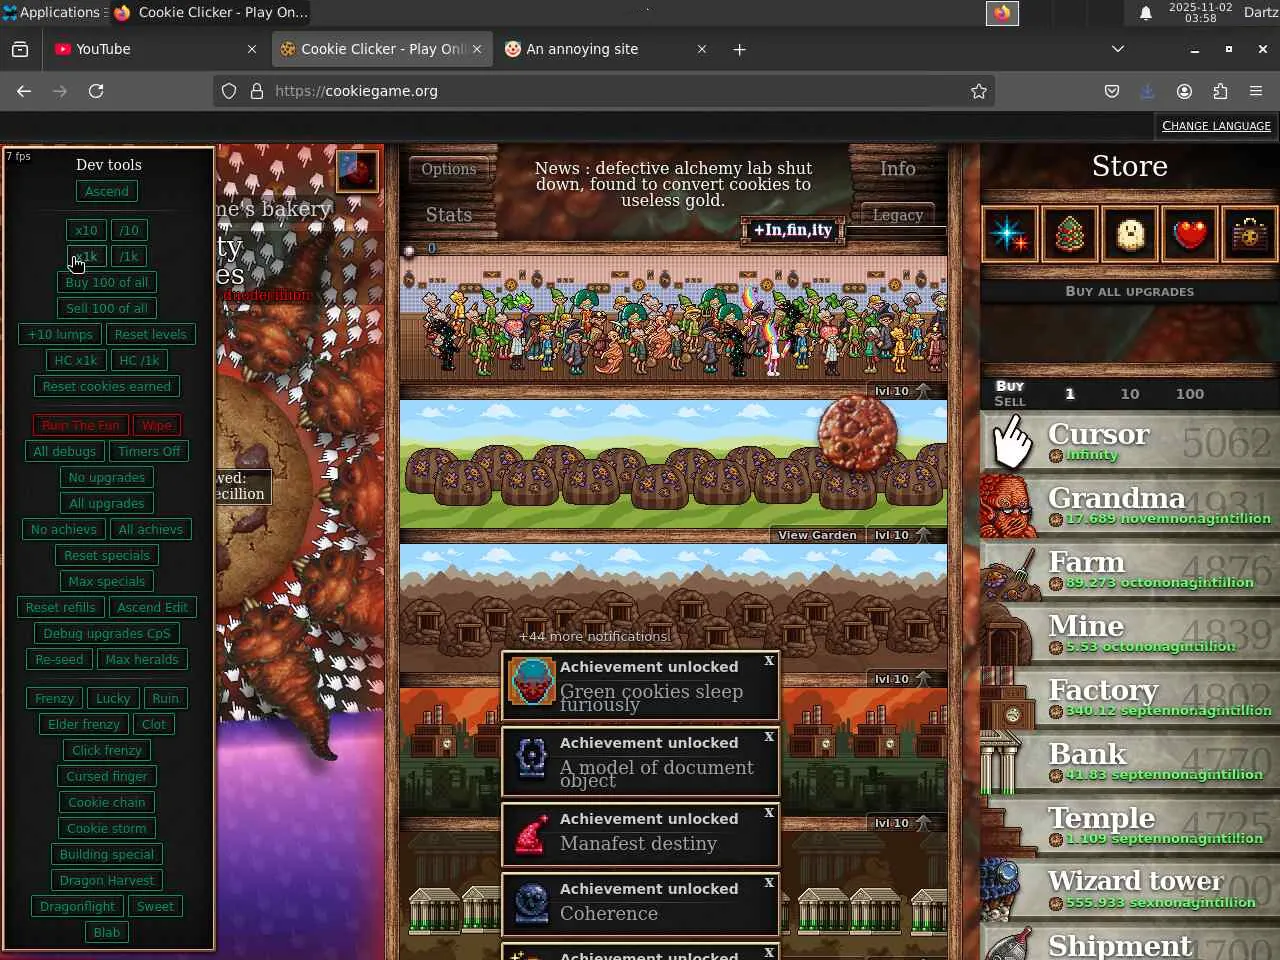This screenshot has width=1280, height=960.
Task: Buy a Grandma building in the store
Action: (x=1130, y=505)
